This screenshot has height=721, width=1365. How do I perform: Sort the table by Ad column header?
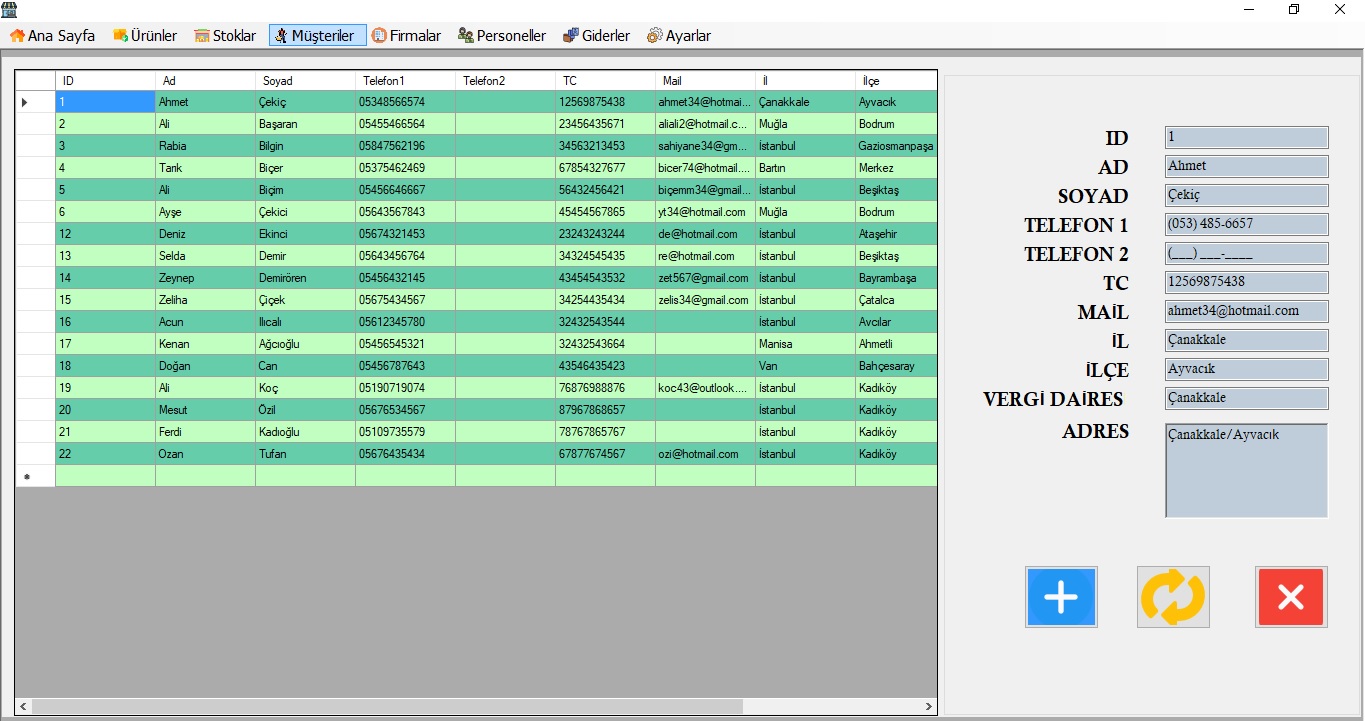pos(205,80)
